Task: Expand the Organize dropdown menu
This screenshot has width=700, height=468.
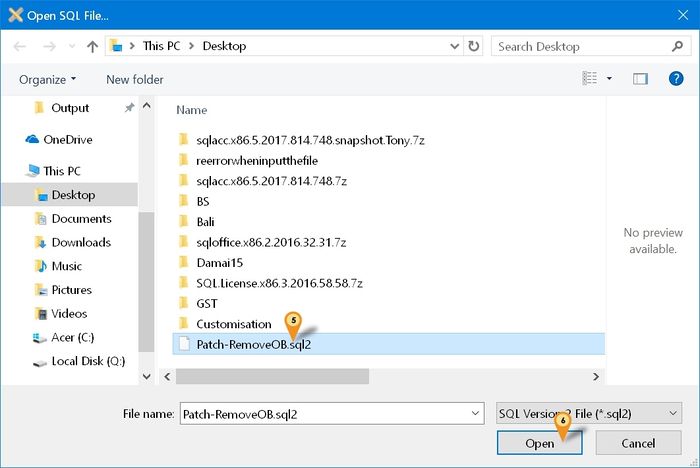Action: (48, 79)
